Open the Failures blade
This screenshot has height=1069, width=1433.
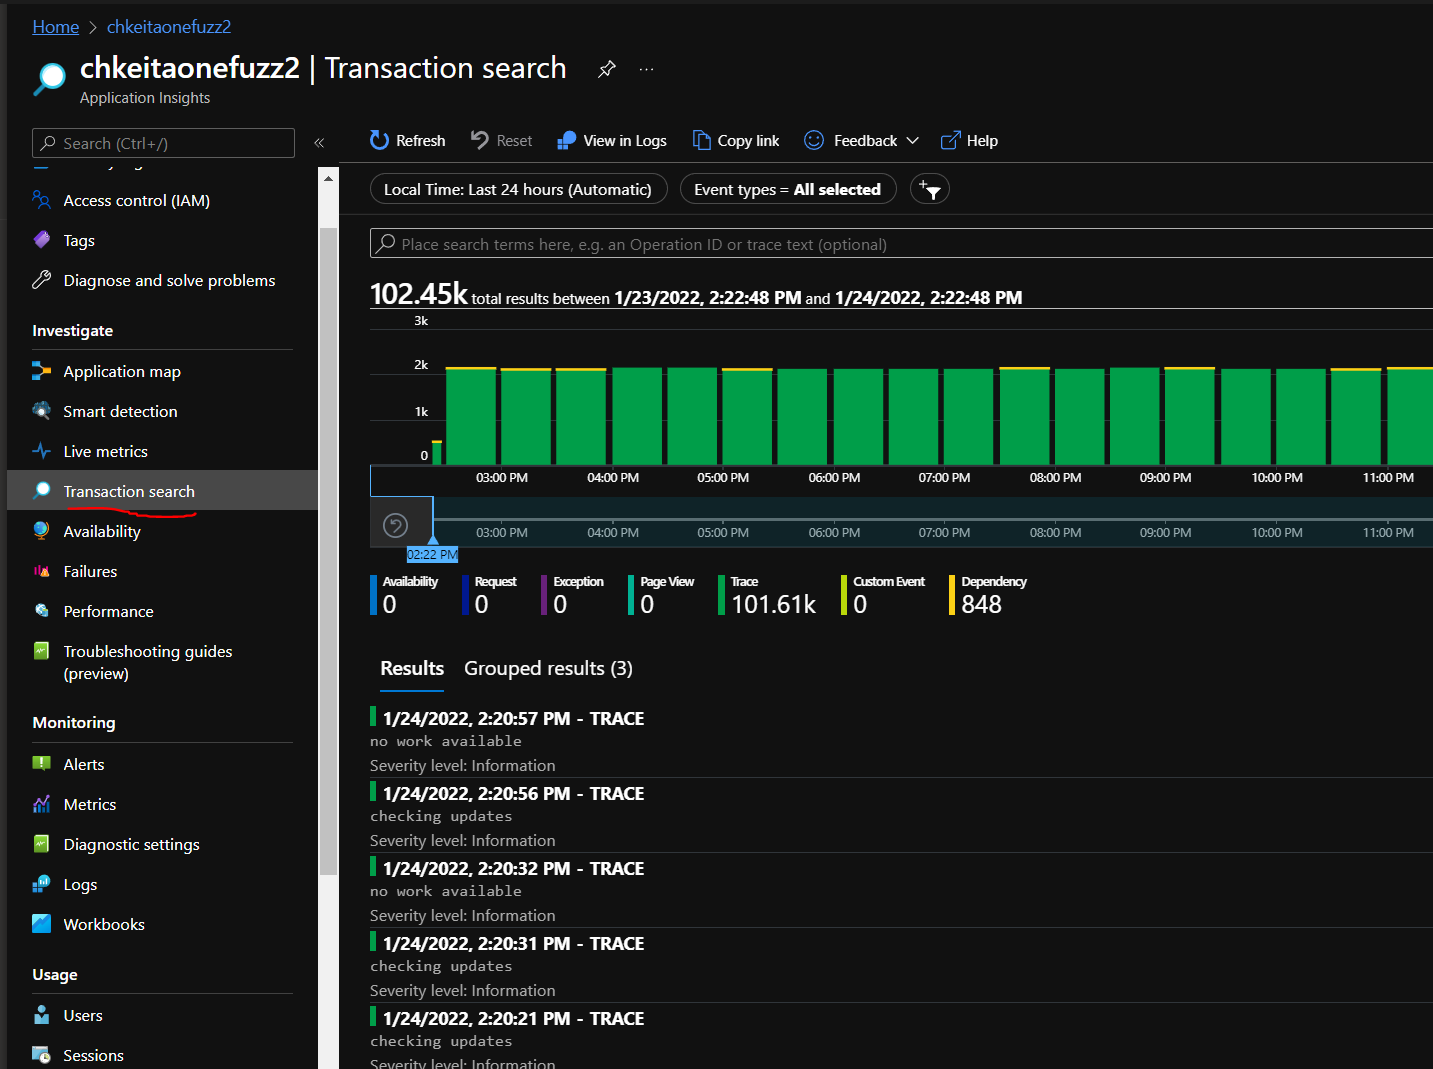point(90,571)
